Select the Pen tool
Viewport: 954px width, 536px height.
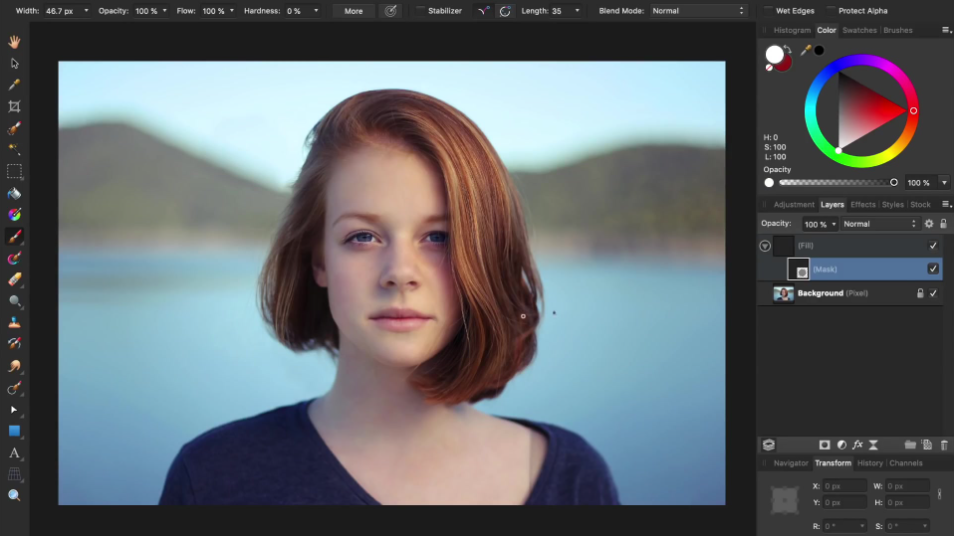(14, 388)
